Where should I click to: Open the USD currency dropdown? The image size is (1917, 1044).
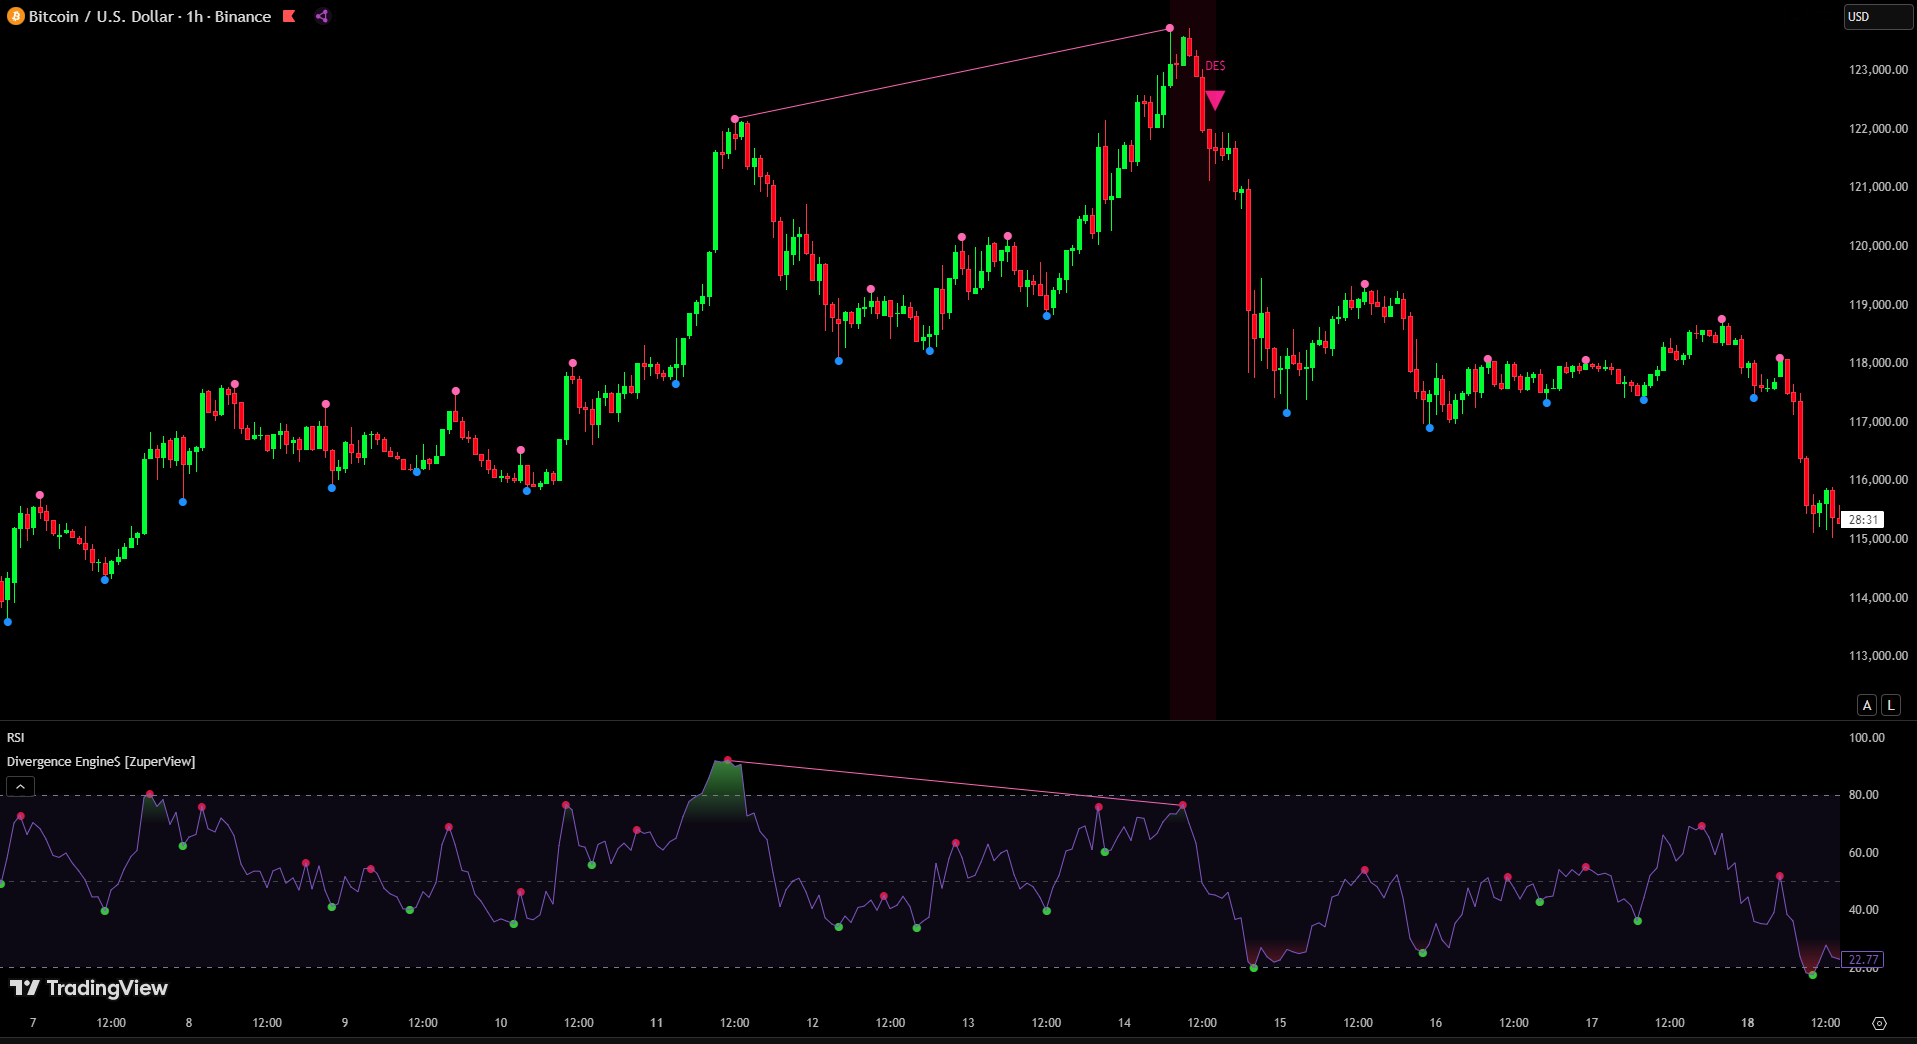coord(1877,17)
